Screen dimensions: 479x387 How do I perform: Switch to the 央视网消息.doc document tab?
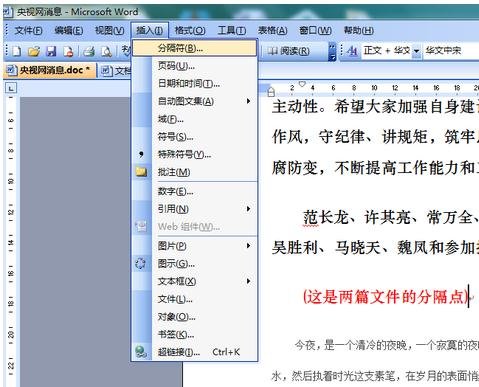(49, 70)
